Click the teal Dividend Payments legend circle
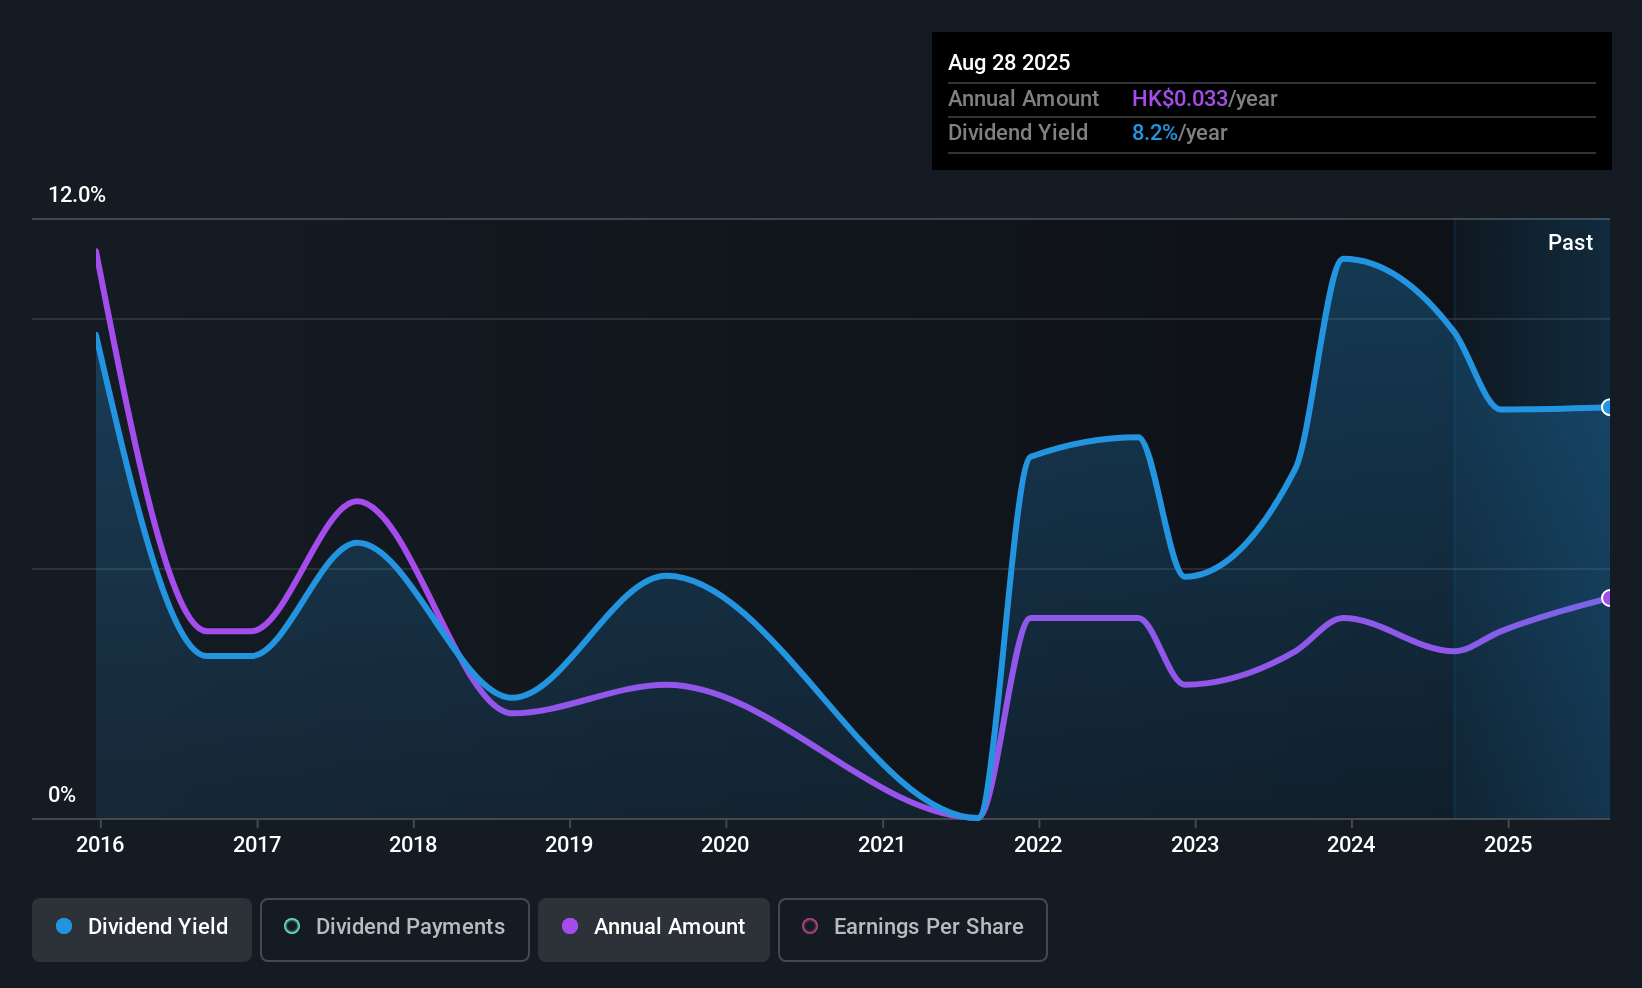The image size is (1642, 988). (x=292, y=927)
